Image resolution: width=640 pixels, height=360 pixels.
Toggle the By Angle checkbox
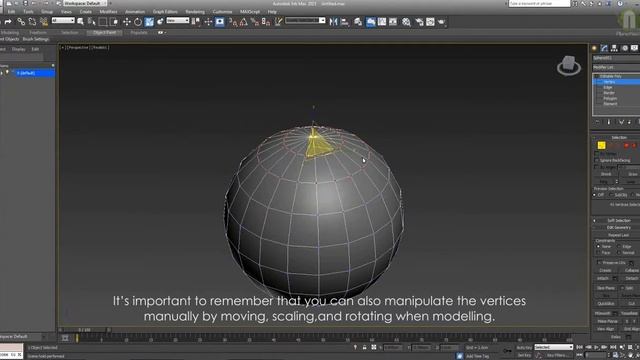point(597,167)
